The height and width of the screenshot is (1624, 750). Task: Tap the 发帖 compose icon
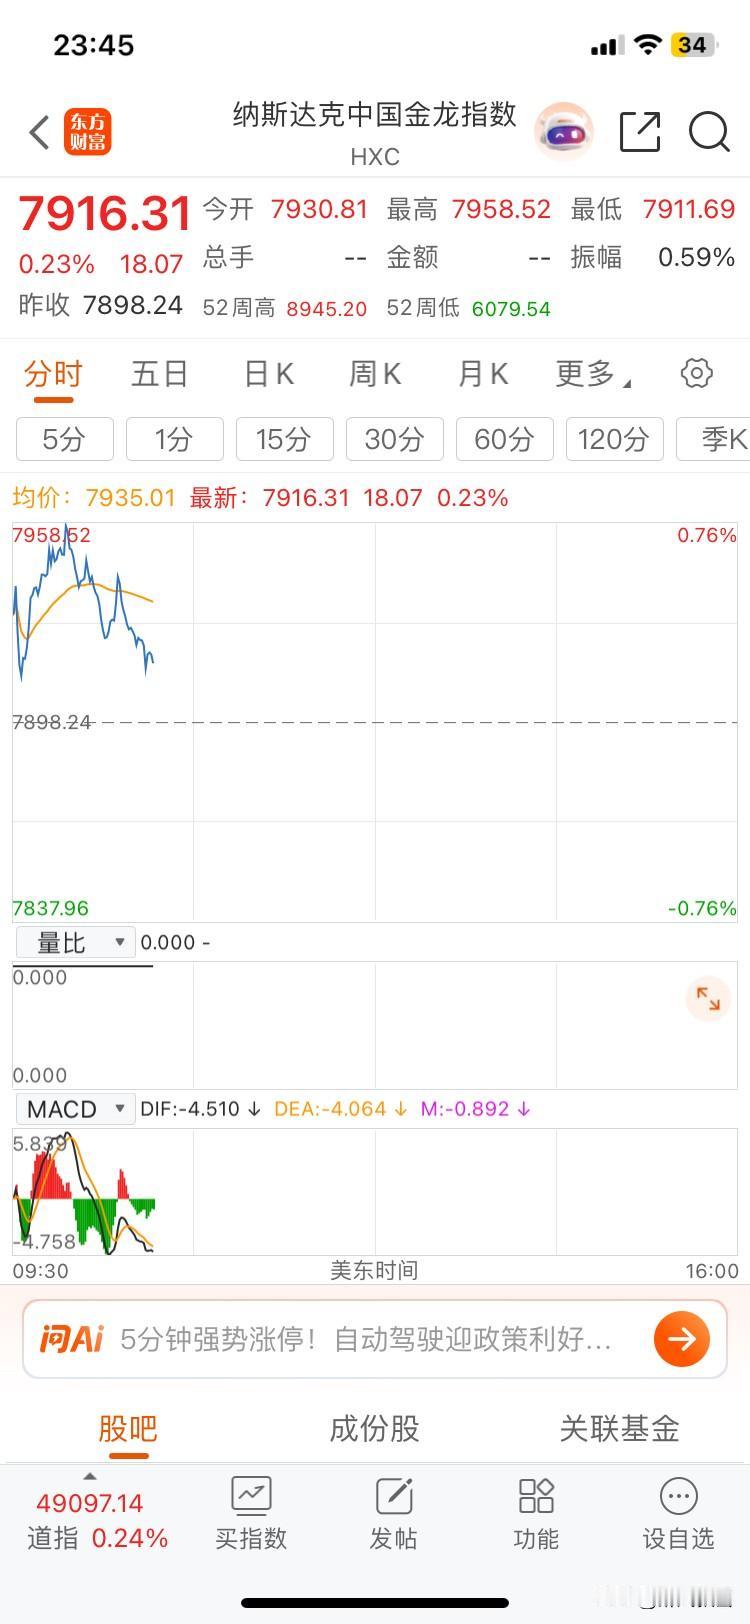pyautogui.click(x=394, y=1496)
